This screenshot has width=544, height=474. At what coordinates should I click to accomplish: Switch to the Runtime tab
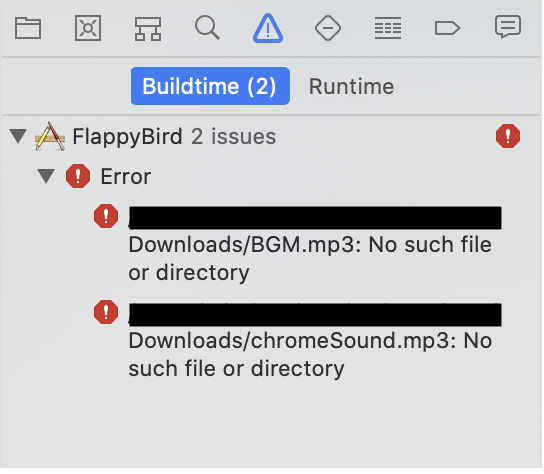(x=351, y=86)
